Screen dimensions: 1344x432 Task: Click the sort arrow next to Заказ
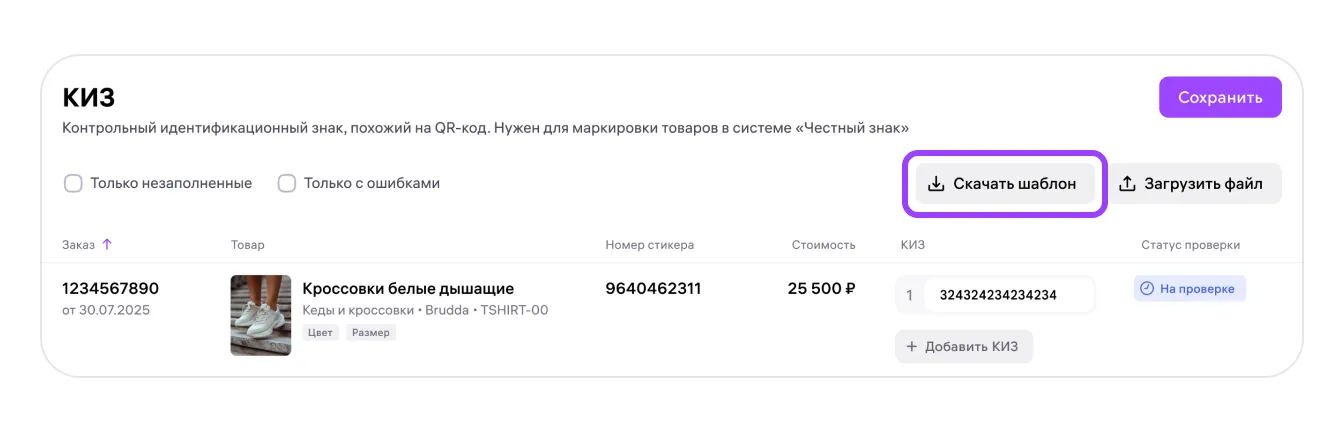[x=107, y=244]
